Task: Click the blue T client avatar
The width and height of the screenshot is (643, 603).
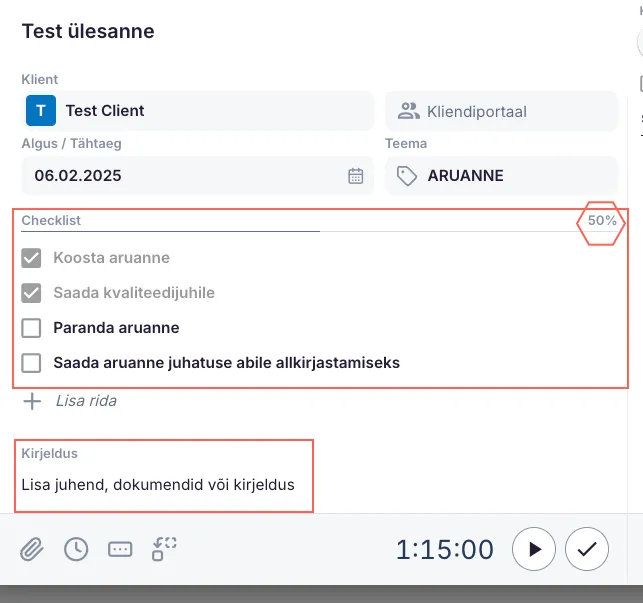Action: [41, 111]
